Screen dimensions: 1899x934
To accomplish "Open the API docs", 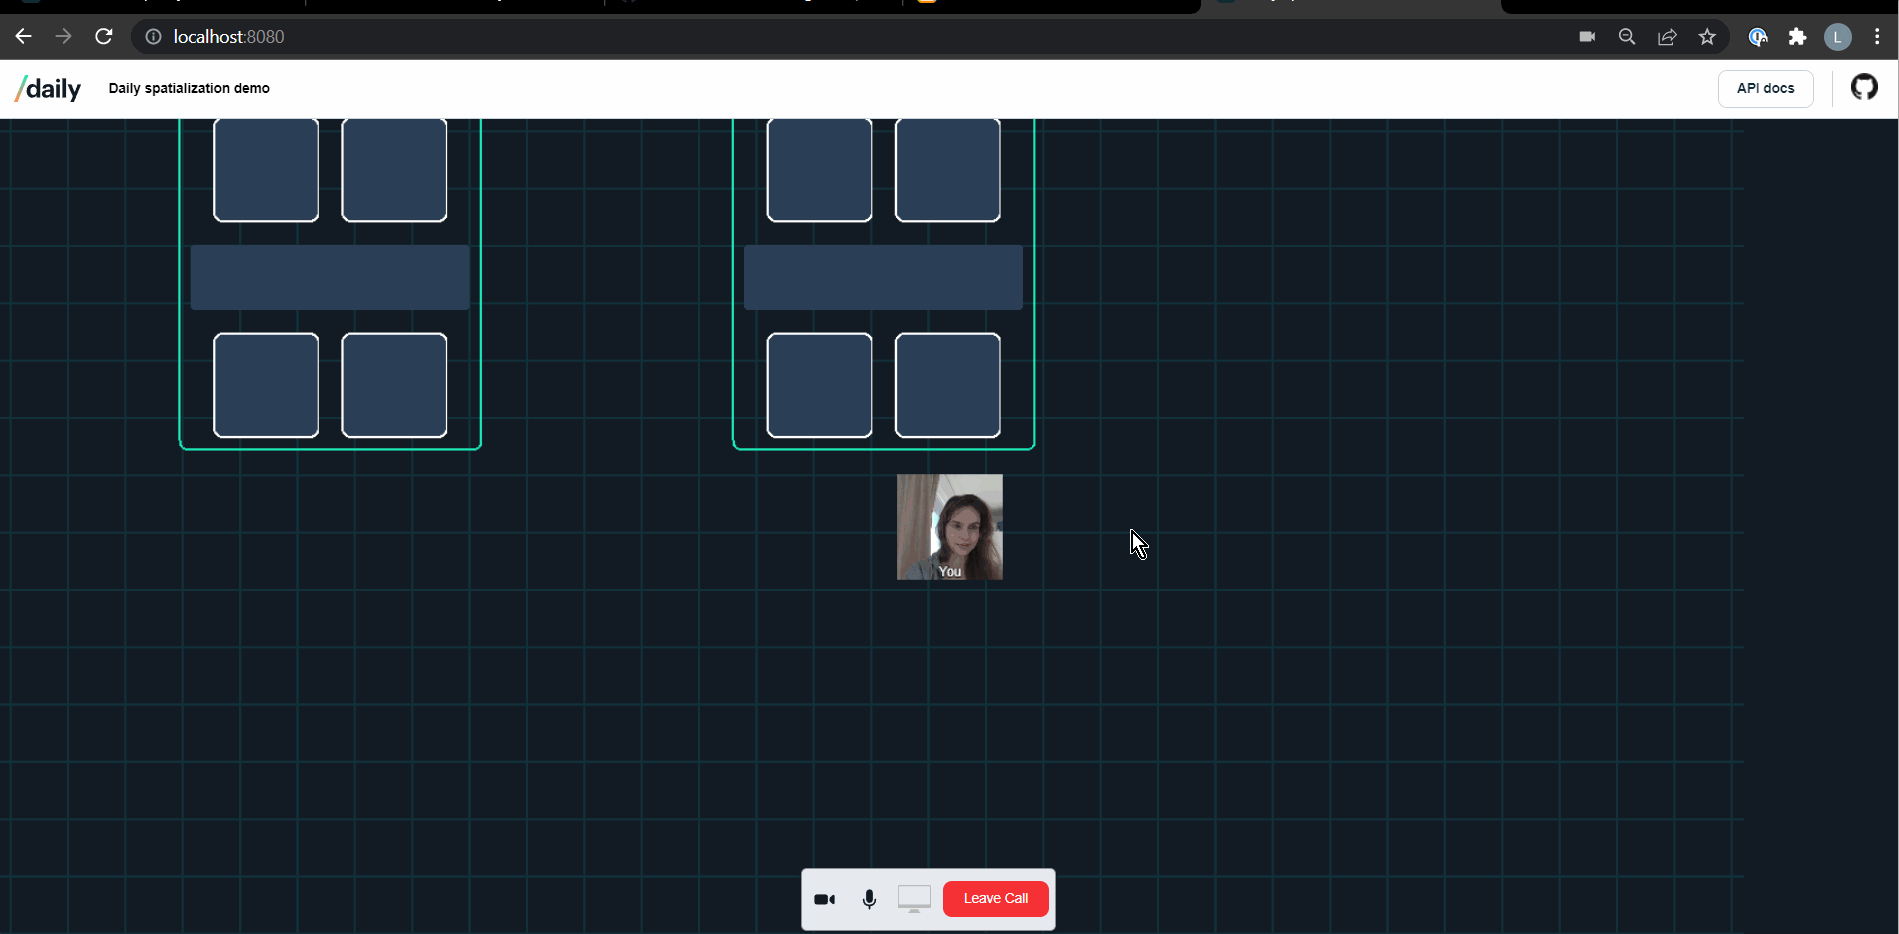I will click(x=1765, y=88).
